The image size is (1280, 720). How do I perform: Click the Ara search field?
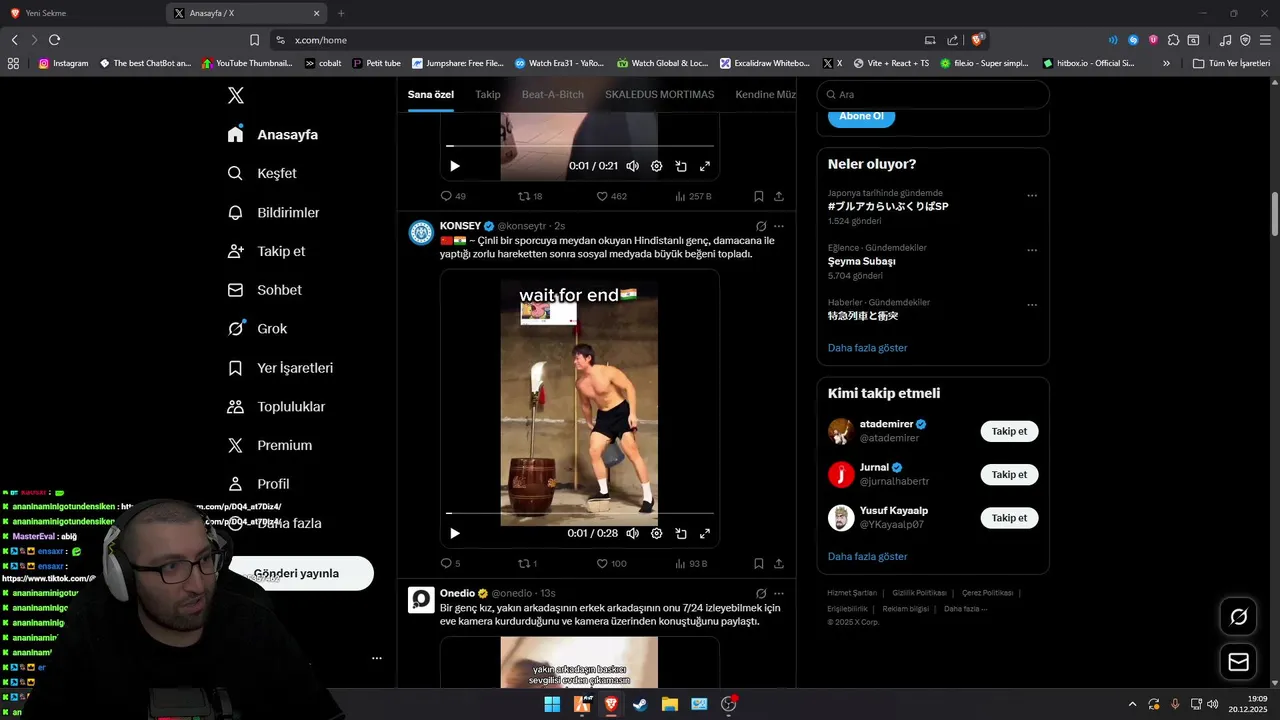933,94
